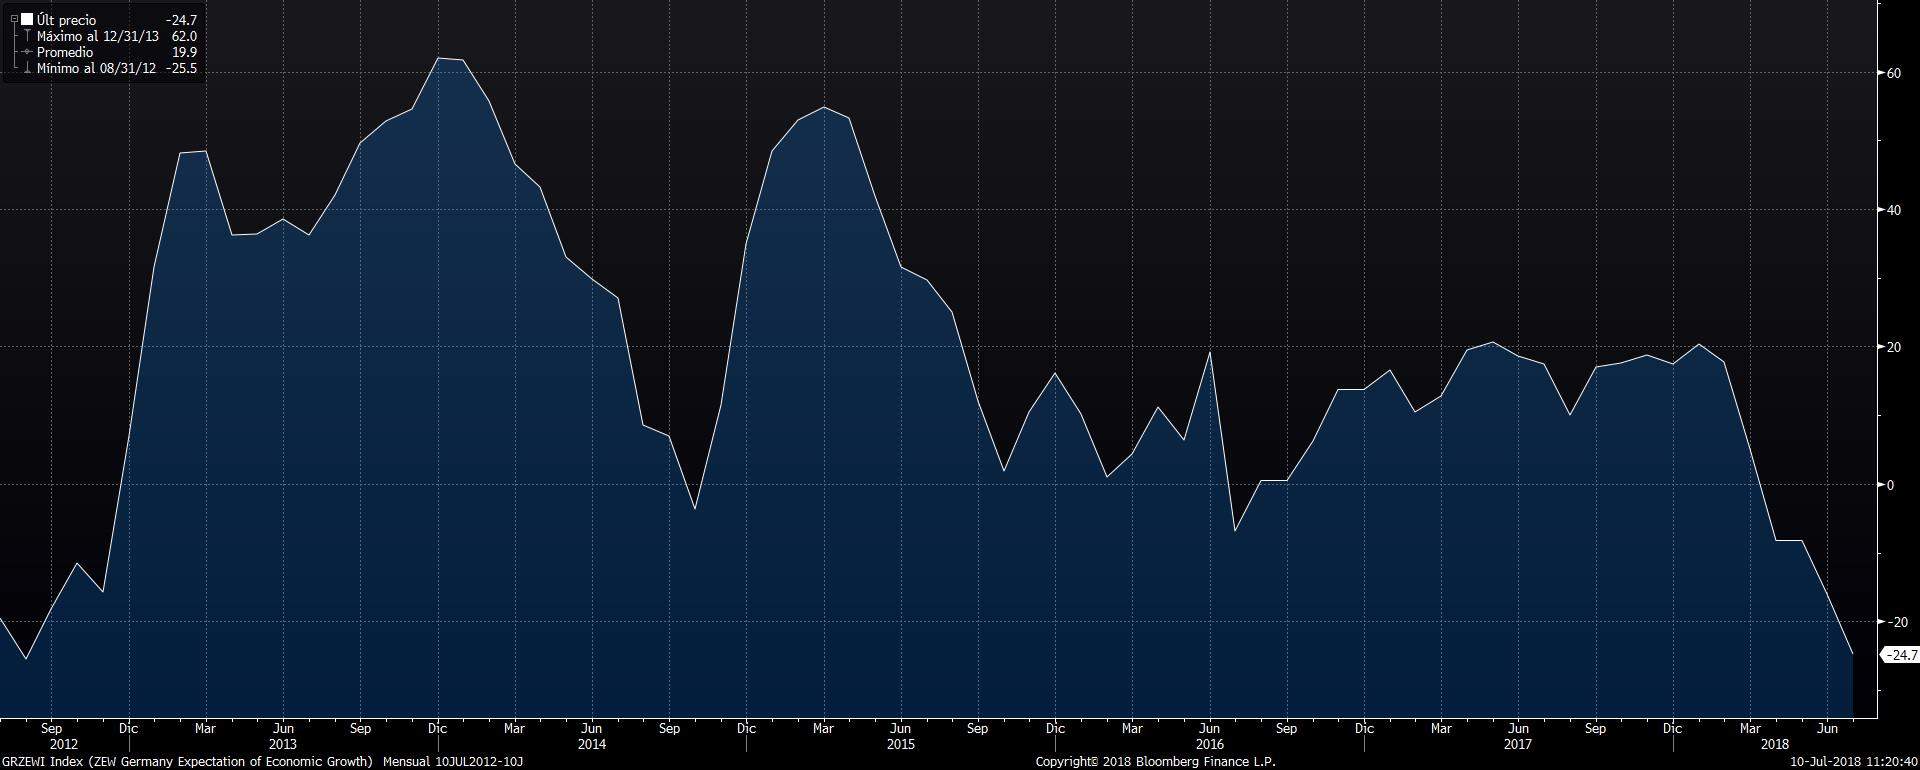1920x770 pixels.
Task: Click the '40' y-axis label
Action: pos(1893,210)
